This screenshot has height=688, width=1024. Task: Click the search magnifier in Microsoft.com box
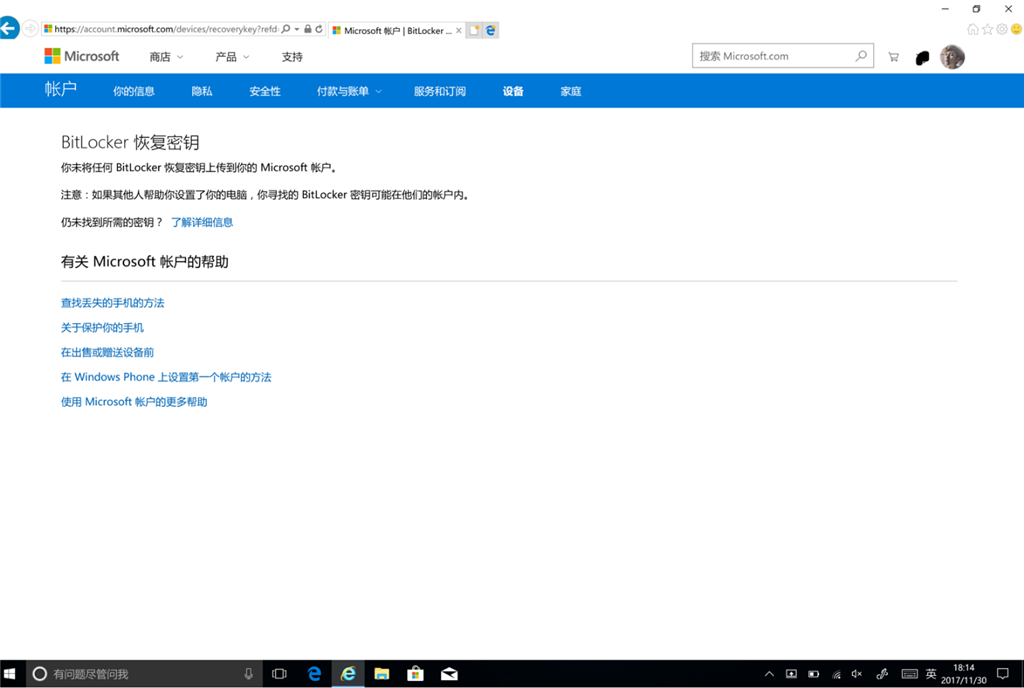pyautogui.click(x=861, y=56)
